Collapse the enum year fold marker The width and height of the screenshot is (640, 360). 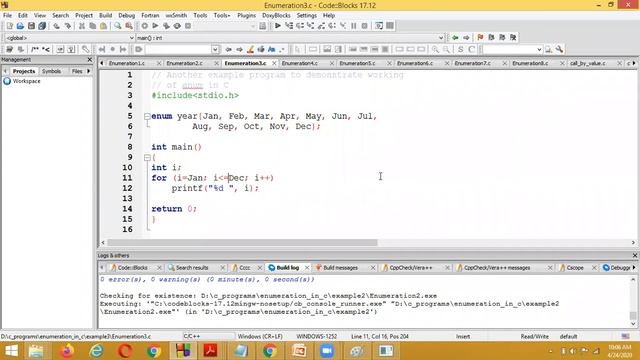[x=147, y=116]
